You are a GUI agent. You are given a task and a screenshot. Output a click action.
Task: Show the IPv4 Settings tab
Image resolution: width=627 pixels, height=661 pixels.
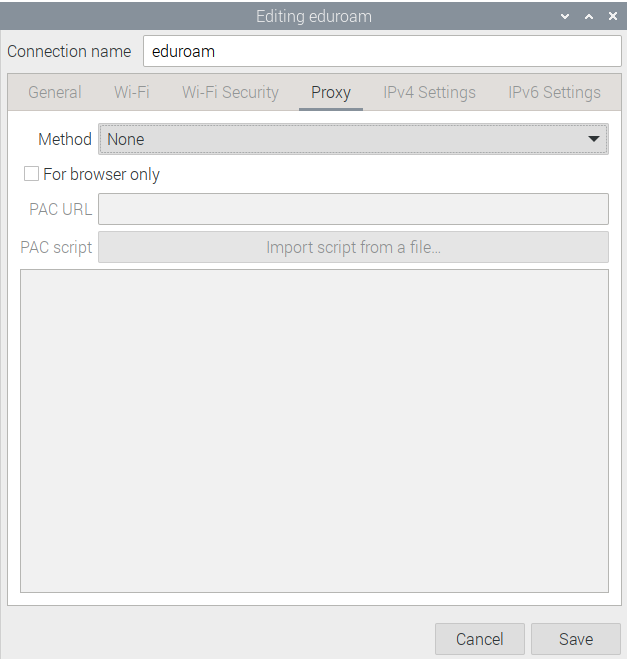point(429,93)
